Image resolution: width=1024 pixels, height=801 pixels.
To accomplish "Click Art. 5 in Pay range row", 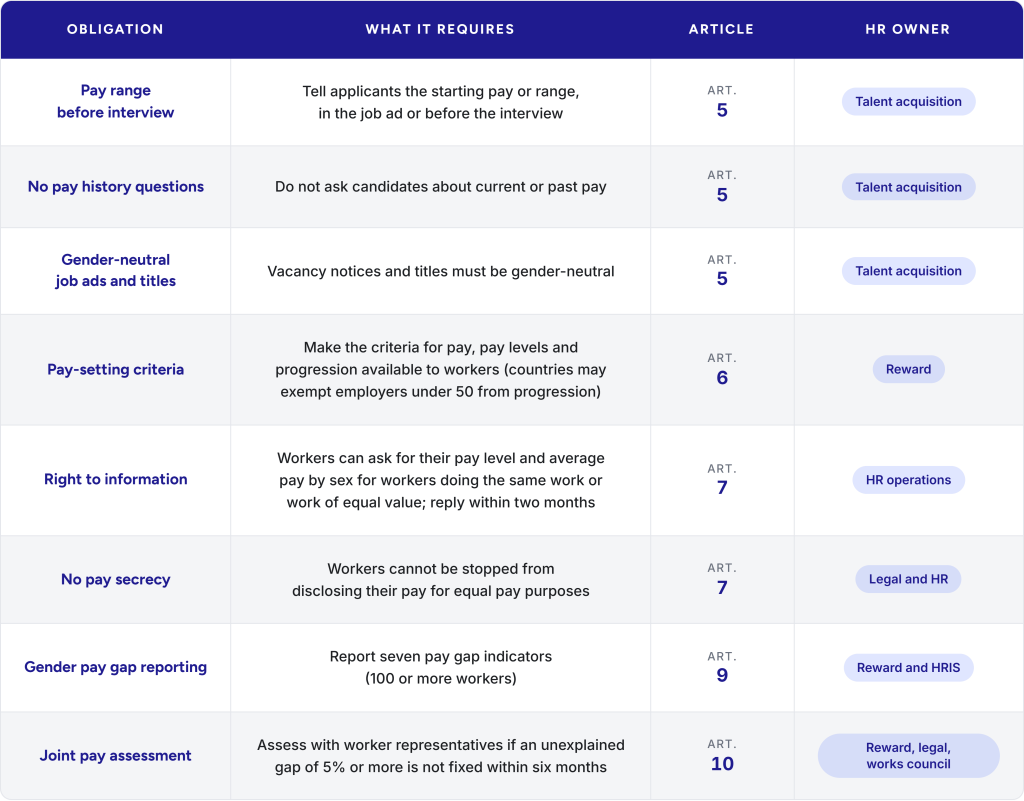I will (722, 102).
